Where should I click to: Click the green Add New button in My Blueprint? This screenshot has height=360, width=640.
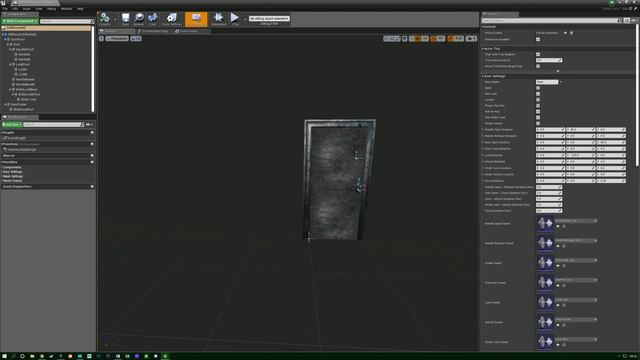coord(11,124)
